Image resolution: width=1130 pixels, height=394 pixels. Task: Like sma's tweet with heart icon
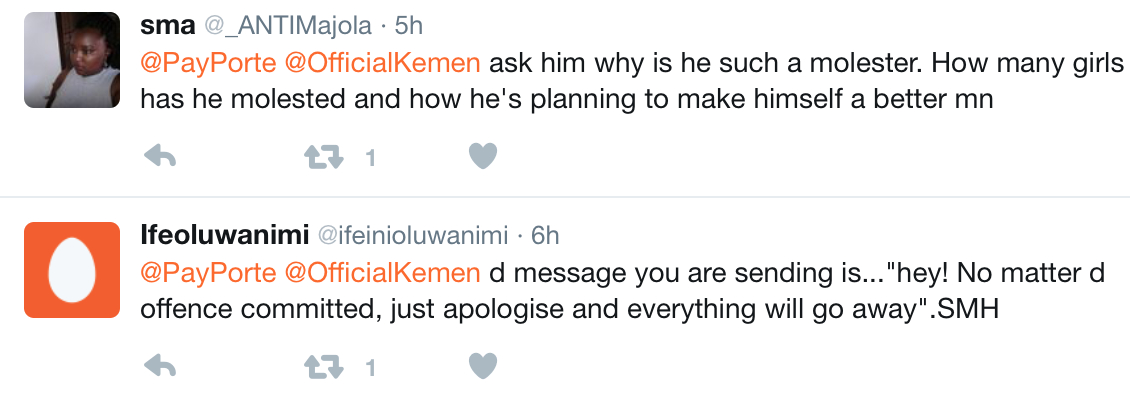pyautogui.click(x=483, y=156)
